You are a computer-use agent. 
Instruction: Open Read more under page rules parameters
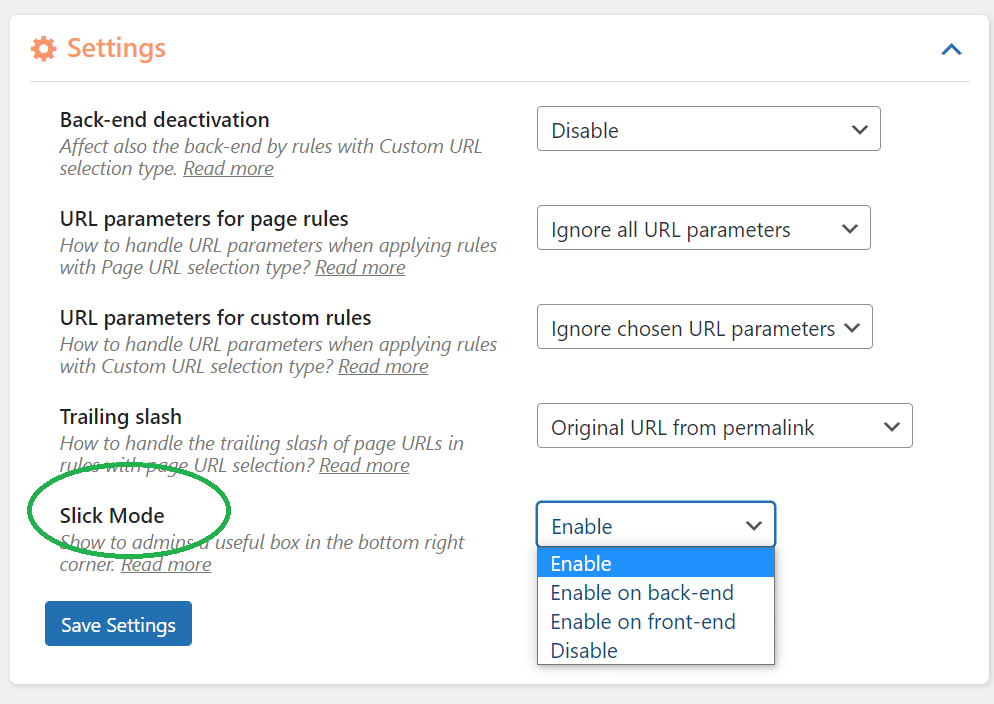[360, 267]
